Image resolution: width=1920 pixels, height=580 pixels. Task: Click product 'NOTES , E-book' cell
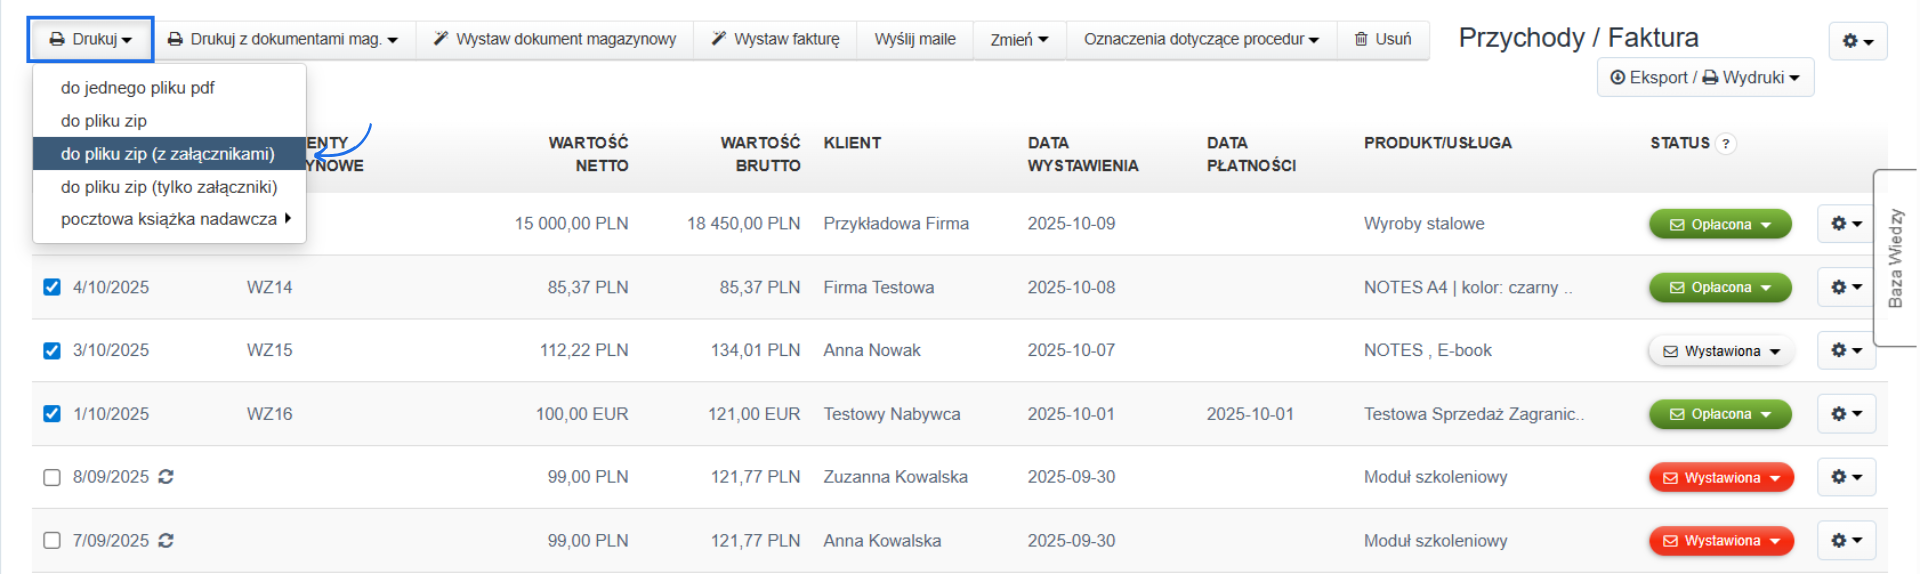[x=1427, y=350]
